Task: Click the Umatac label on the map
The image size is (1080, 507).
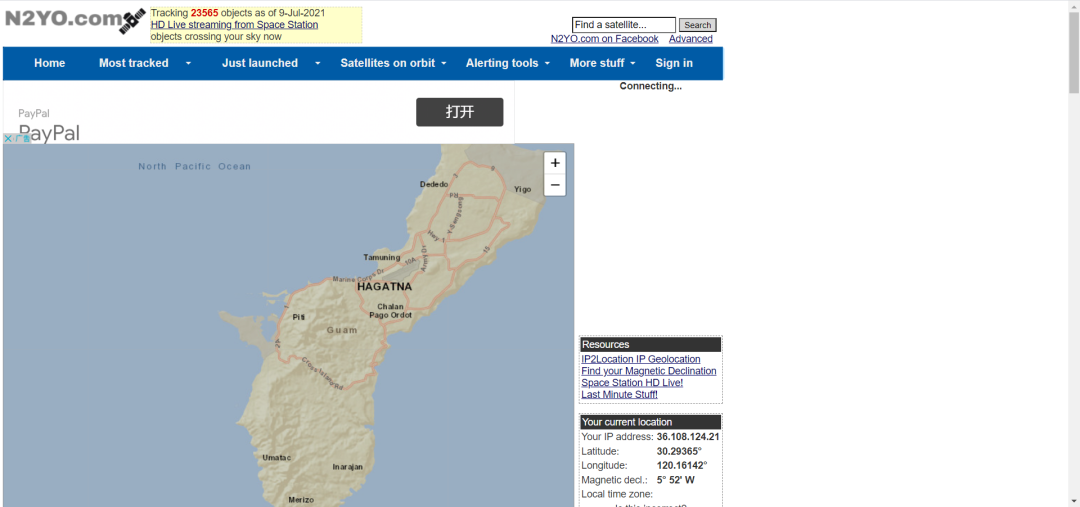Action: 277,457
